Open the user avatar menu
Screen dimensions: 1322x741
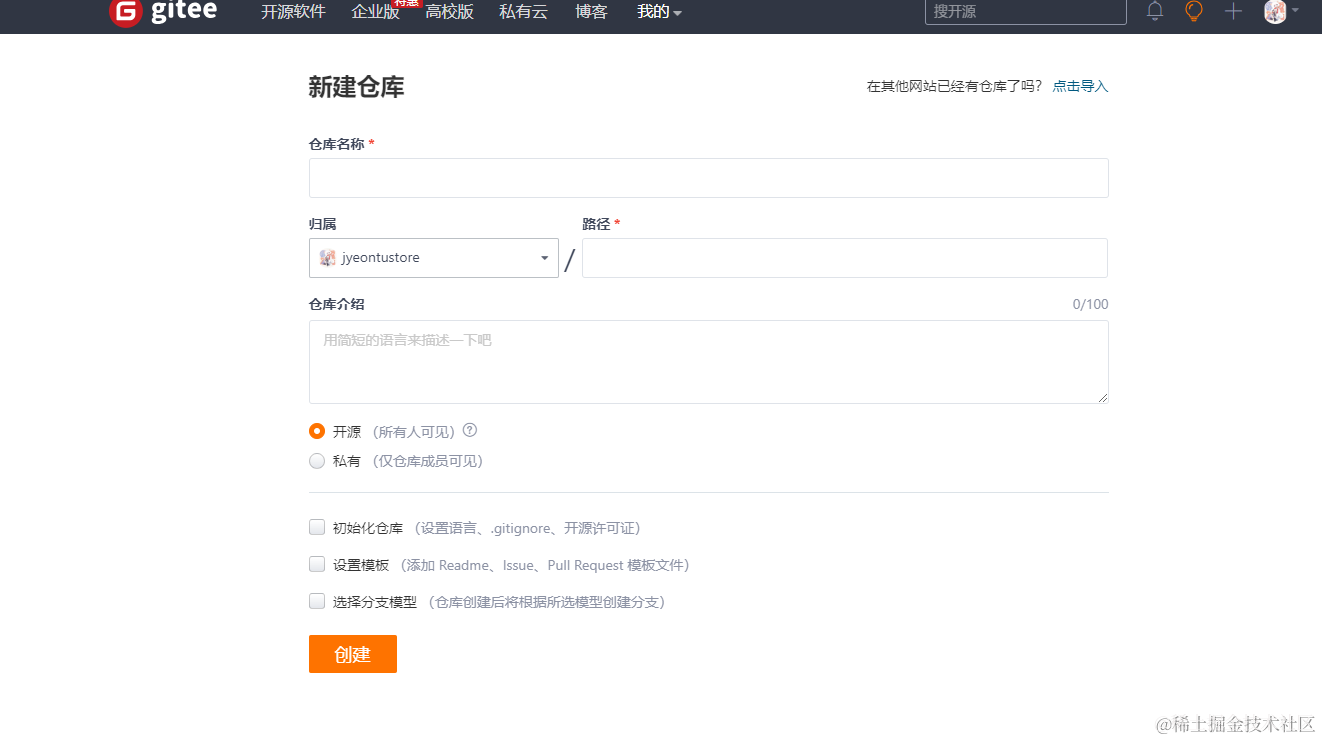(1281, 12)
